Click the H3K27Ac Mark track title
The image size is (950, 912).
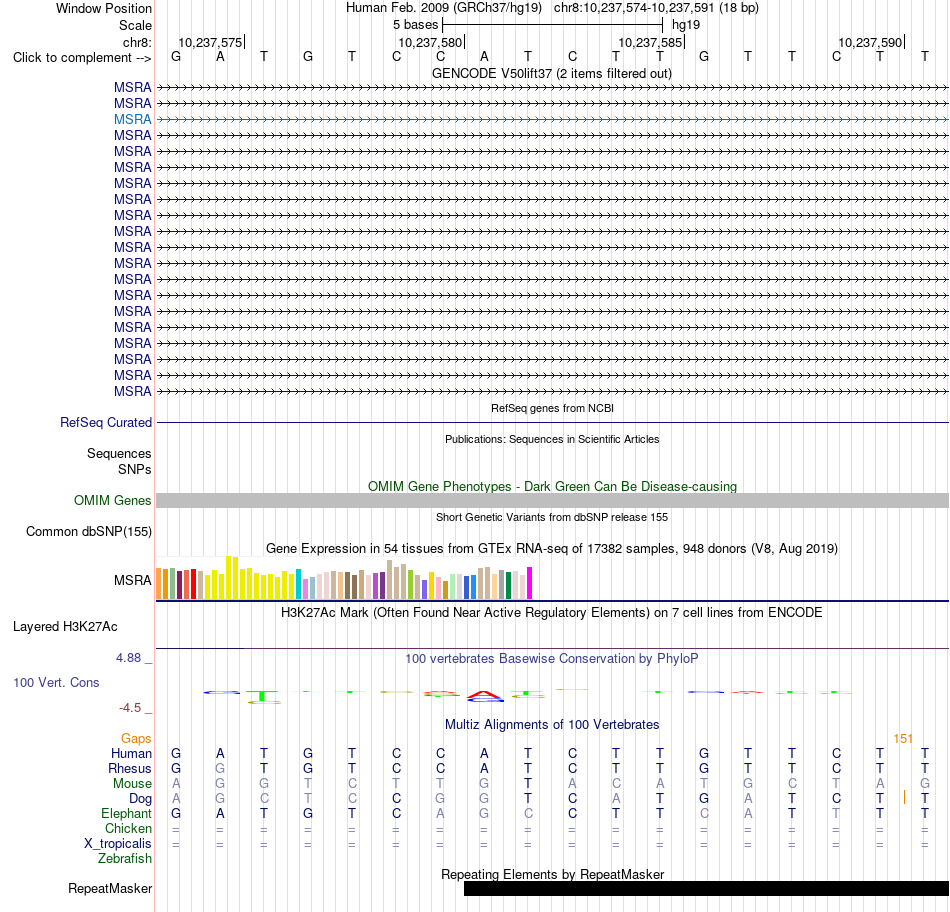[x=552, y=613]
